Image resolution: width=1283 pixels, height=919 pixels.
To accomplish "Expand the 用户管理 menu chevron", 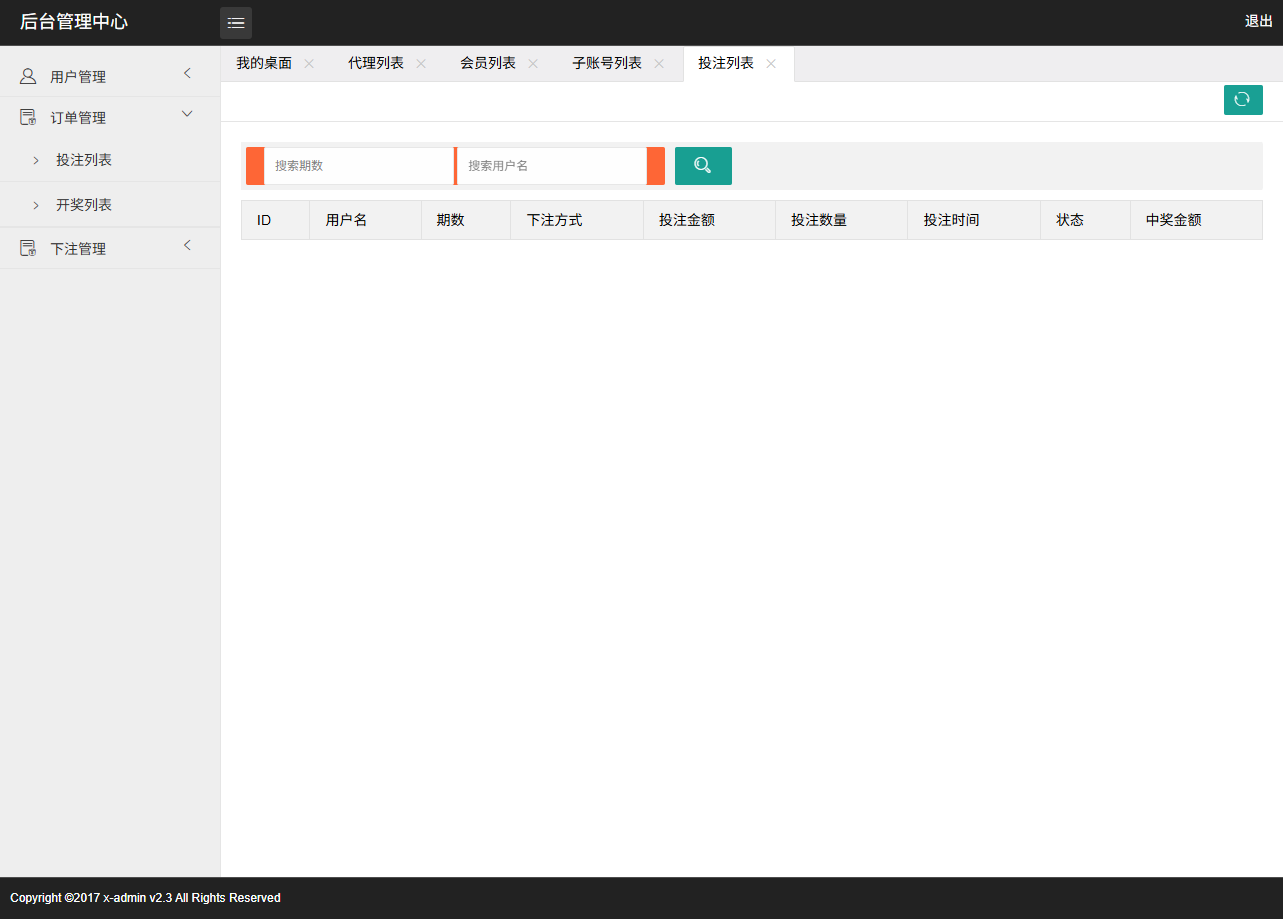I will [x=187, y=73].
